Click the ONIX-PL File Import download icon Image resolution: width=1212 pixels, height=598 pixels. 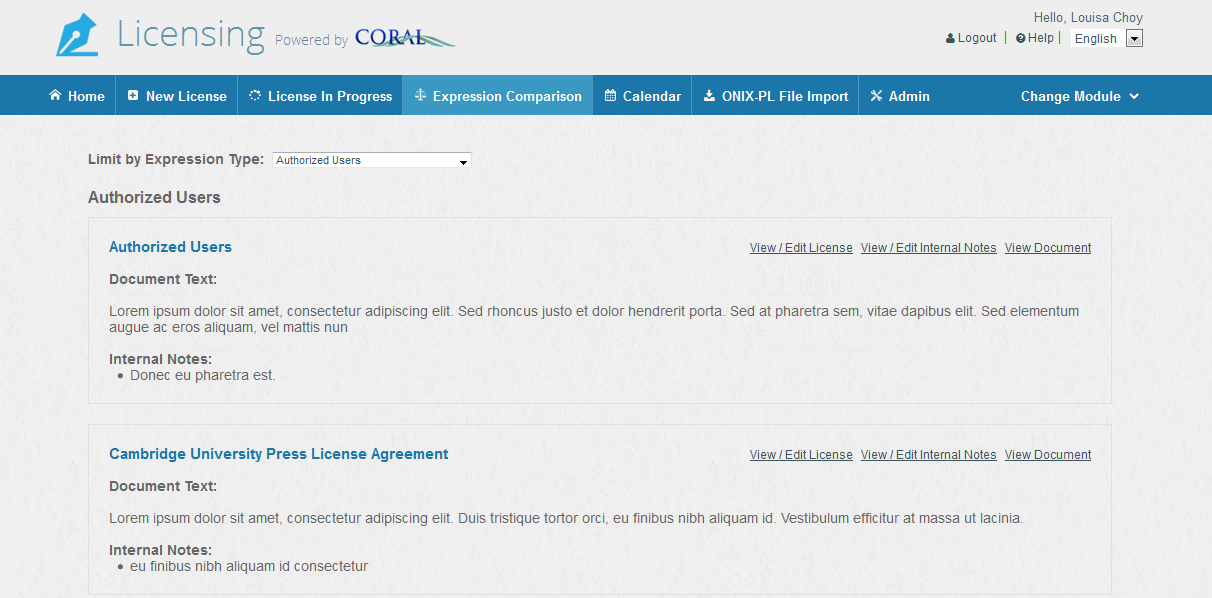point(709,96)
